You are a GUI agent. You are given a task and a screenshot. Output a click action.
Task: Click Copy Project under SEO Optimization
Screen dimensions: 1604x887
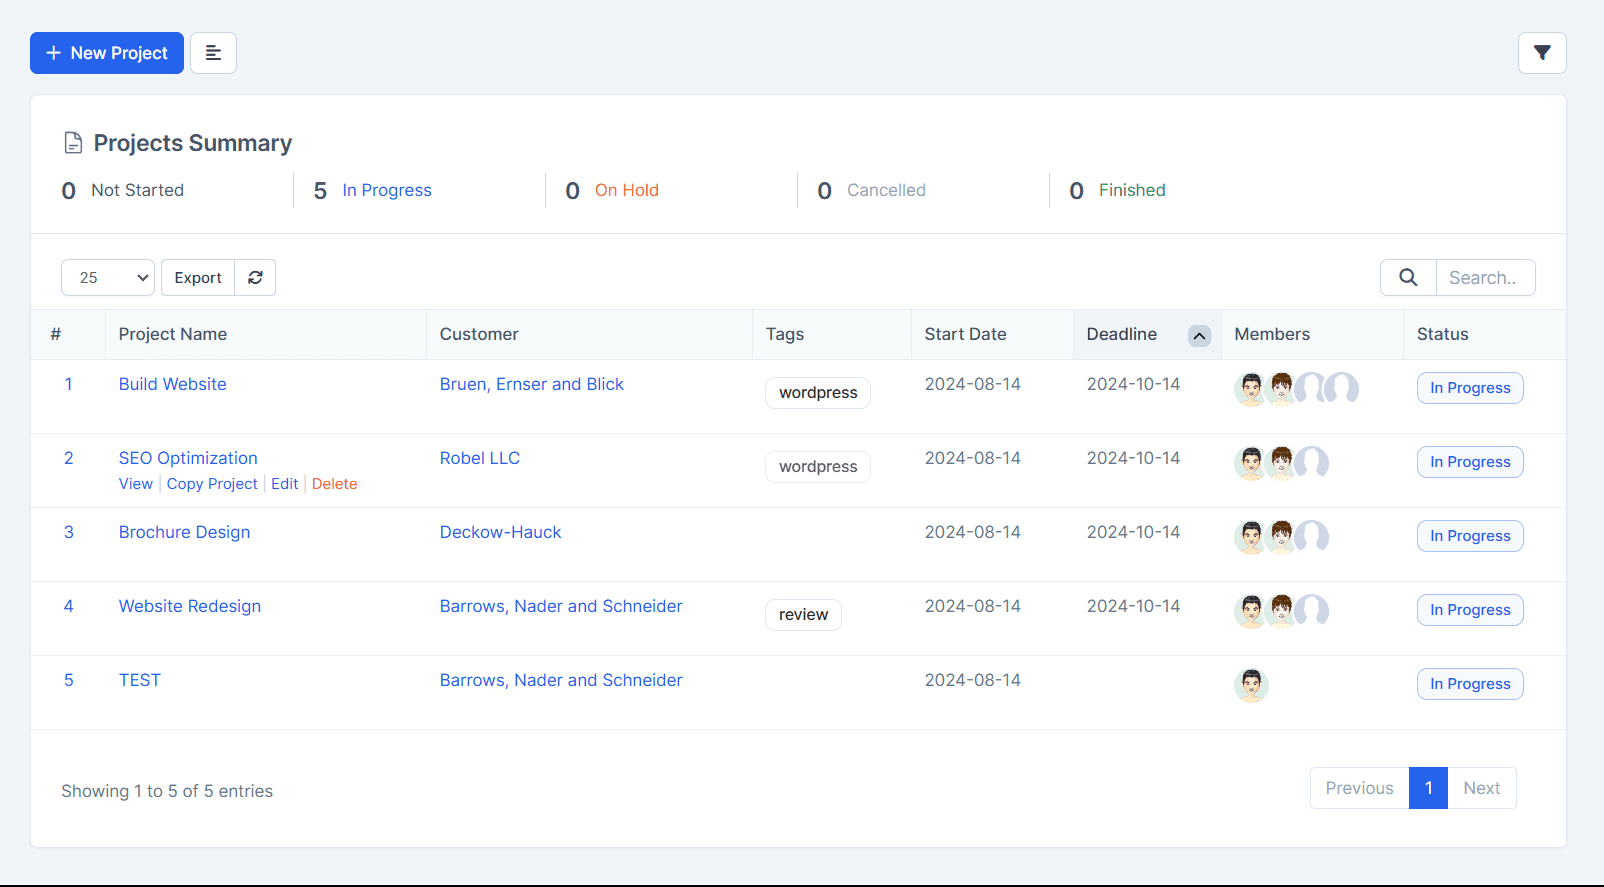(212, 484)
